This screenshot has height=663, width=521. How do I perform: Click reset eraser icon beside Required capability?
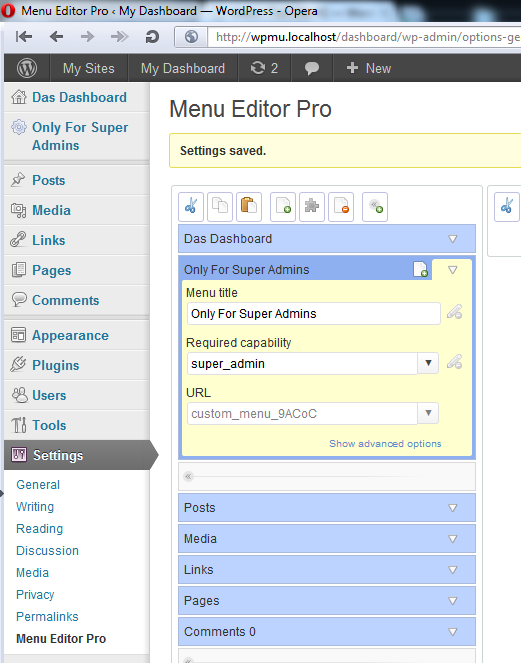(x=454, y=362)
